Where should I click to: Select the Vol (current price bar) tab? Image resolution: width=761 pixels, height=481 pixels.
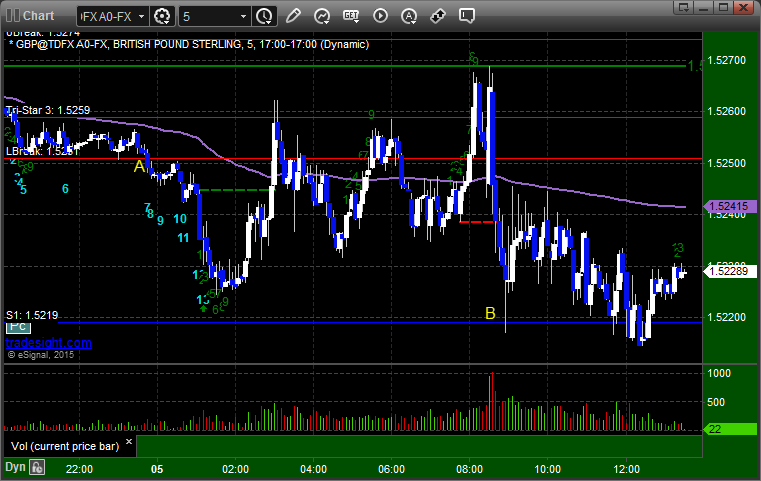(65, 445)
